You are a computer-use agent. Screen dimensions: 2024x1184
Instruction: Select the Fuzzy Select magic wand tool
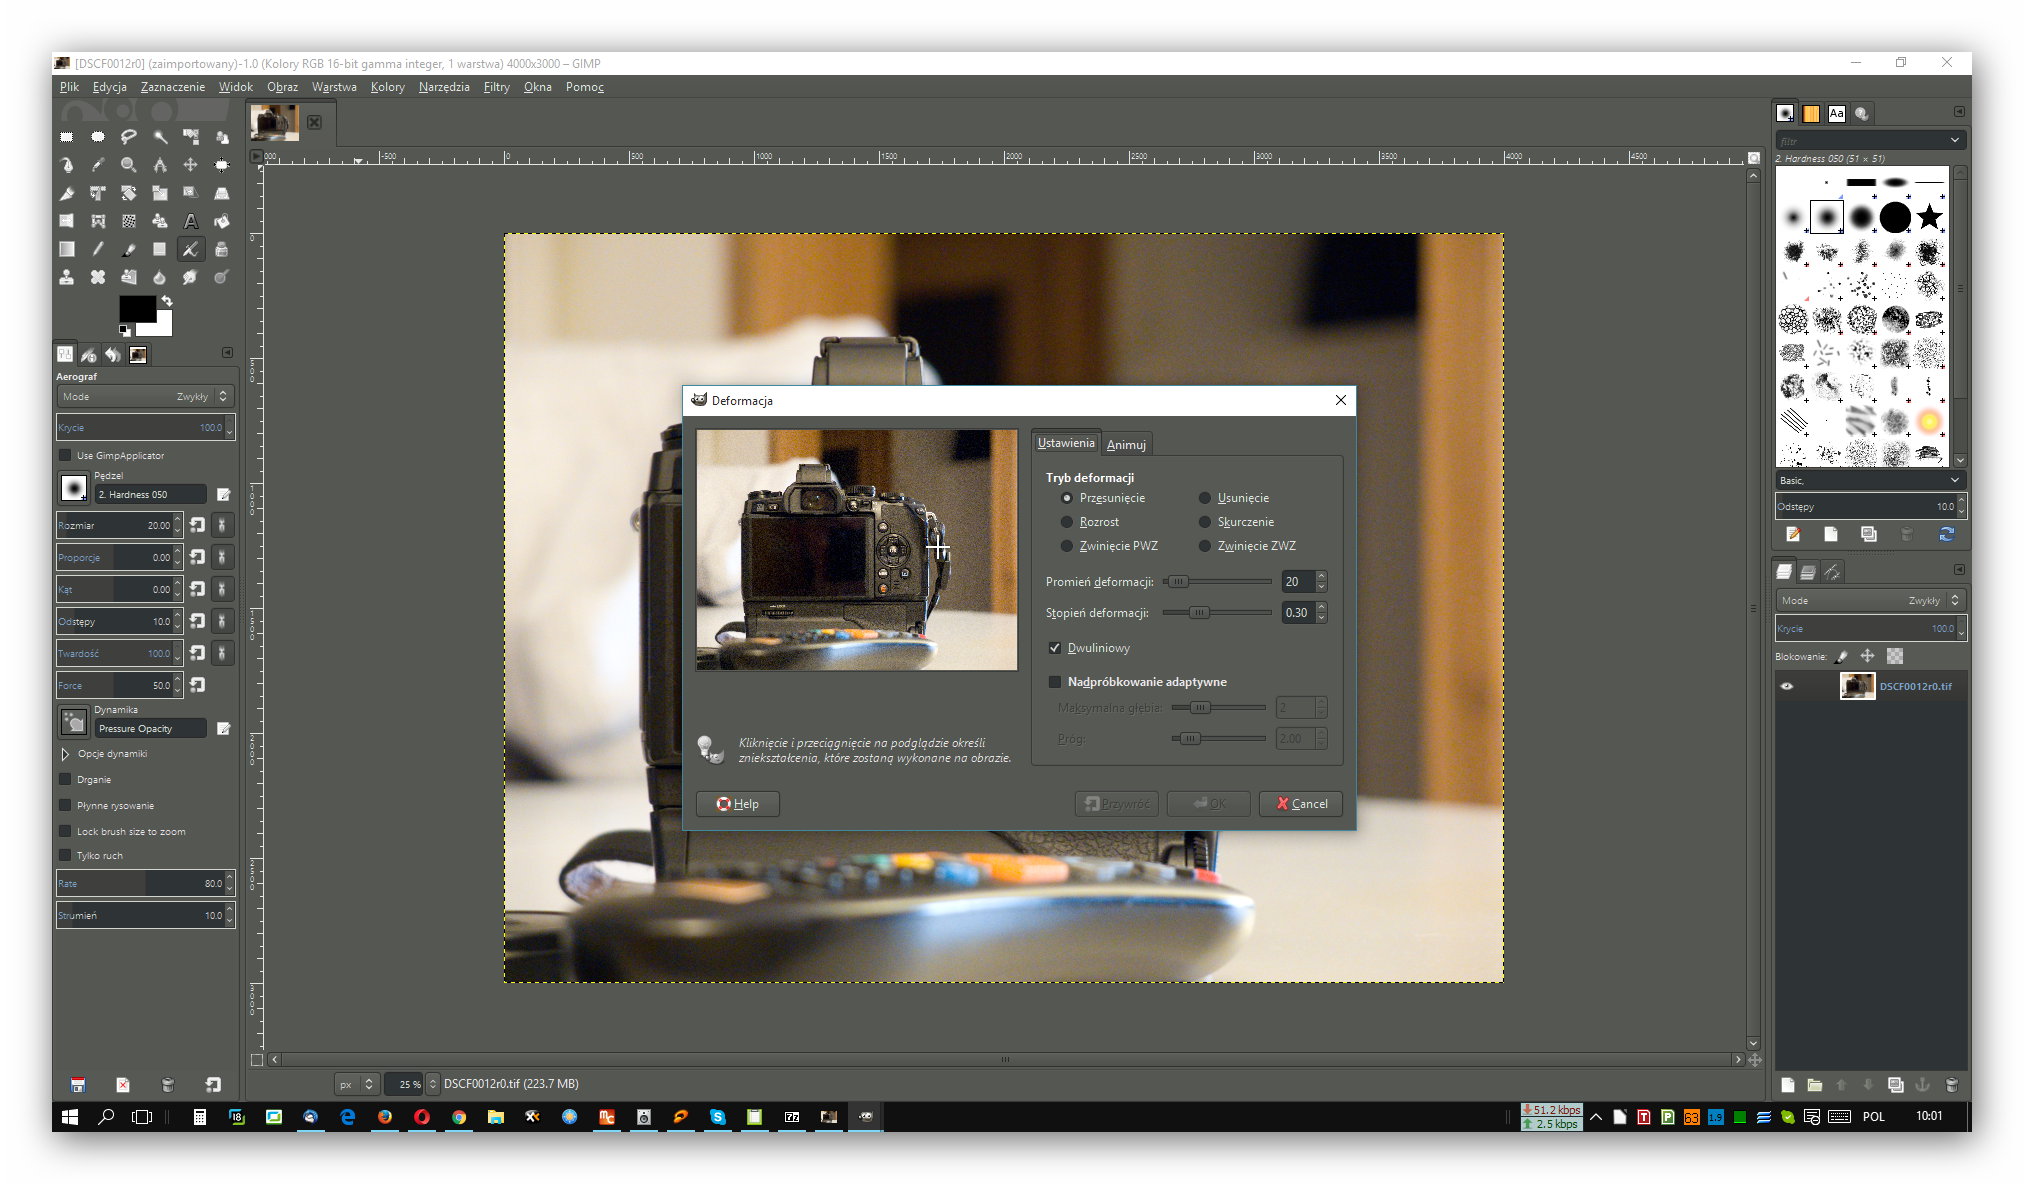coord(160,137)
